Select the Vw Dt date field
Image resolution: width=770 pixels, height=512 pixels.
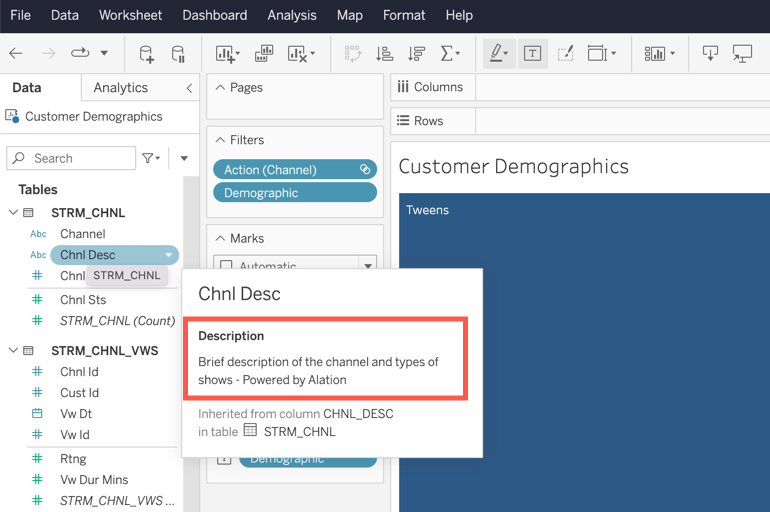76,414
